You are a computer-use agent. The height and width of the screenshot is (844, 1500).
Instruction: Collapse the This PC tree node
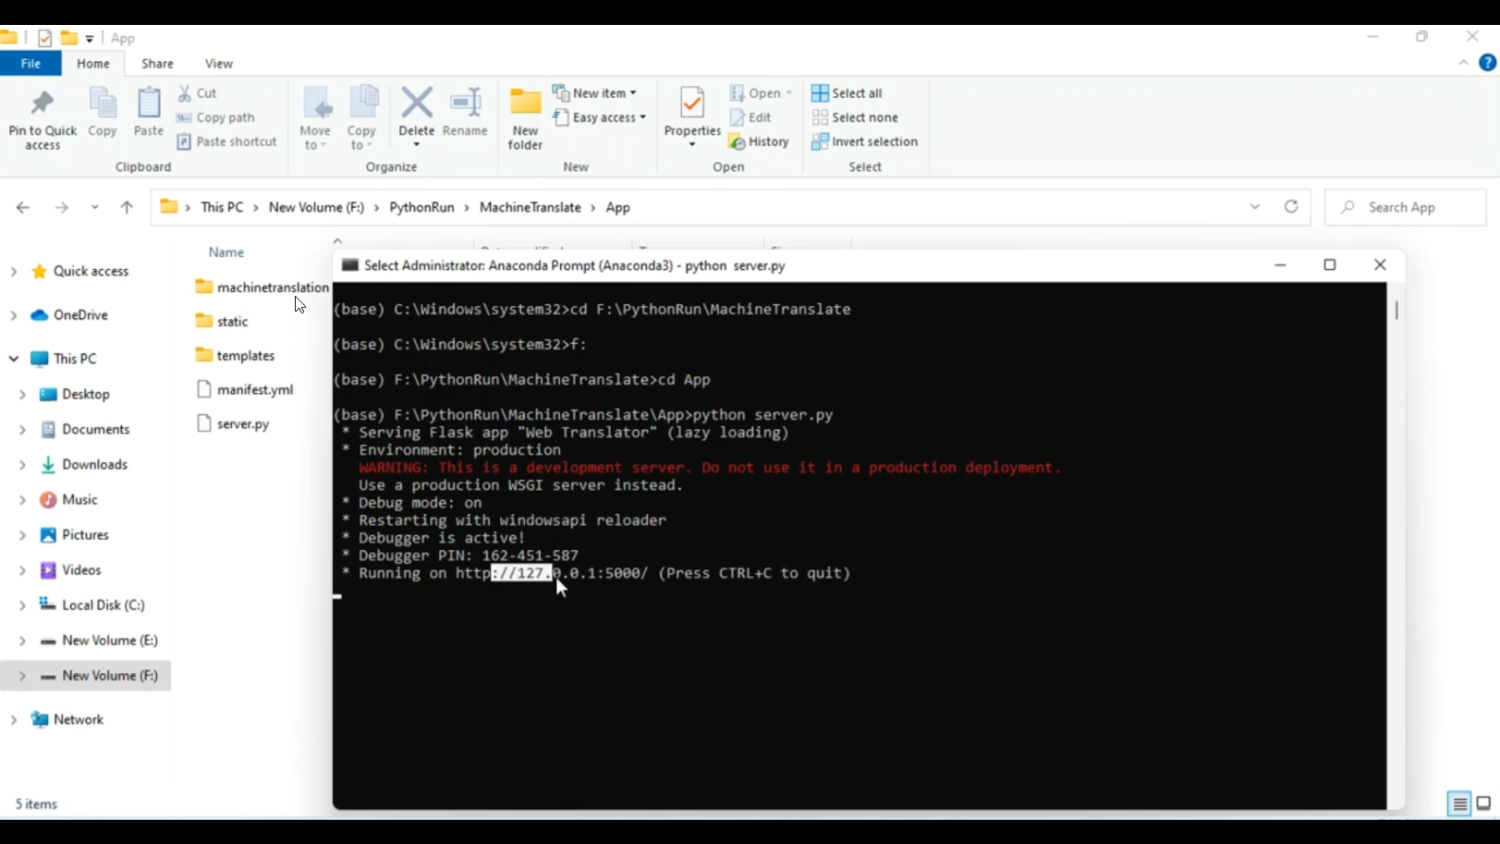pos(13,358)
